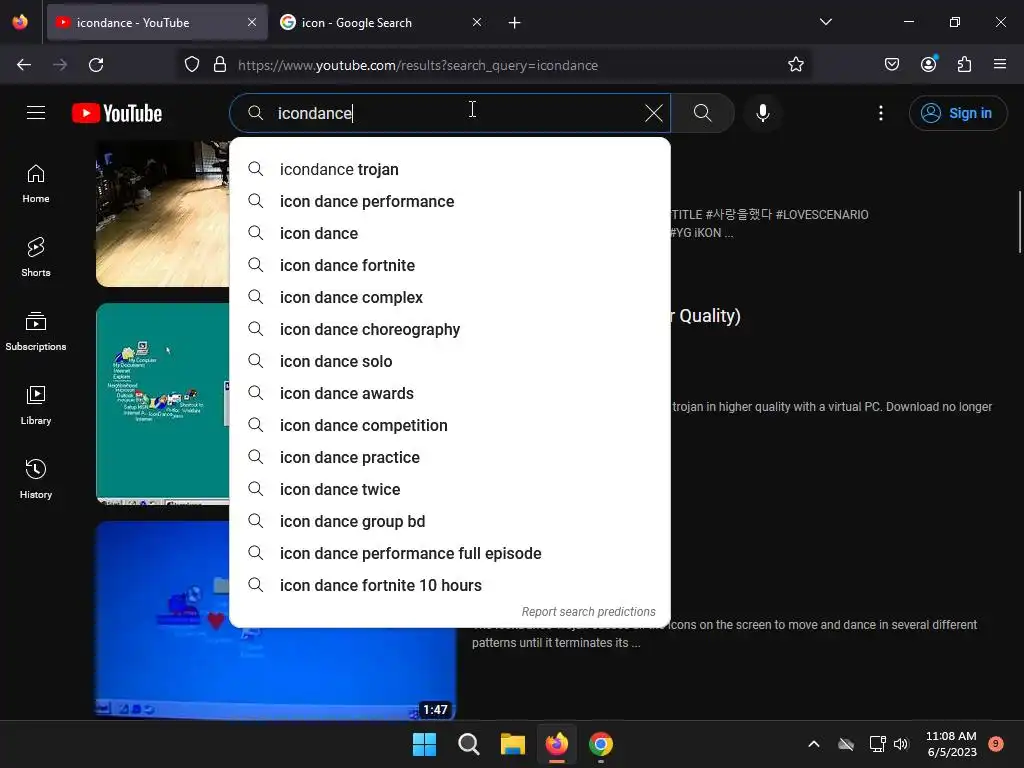Pick suggestion icon dance twice
The image size is (1024, 768).
click(x=450, y=489)
